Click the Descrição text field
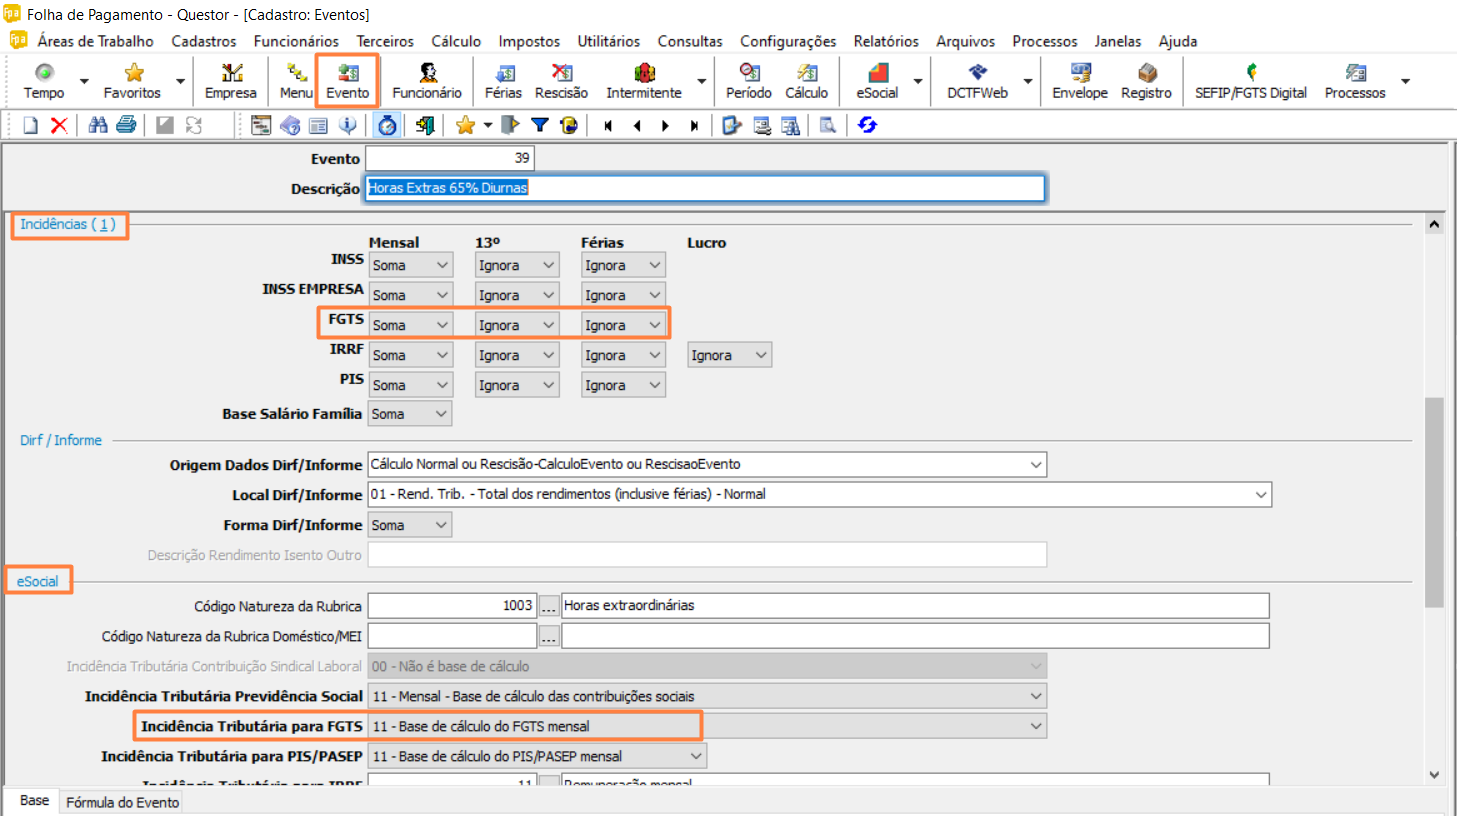Screen dimensions: 1457x816 tap(704, 188)
